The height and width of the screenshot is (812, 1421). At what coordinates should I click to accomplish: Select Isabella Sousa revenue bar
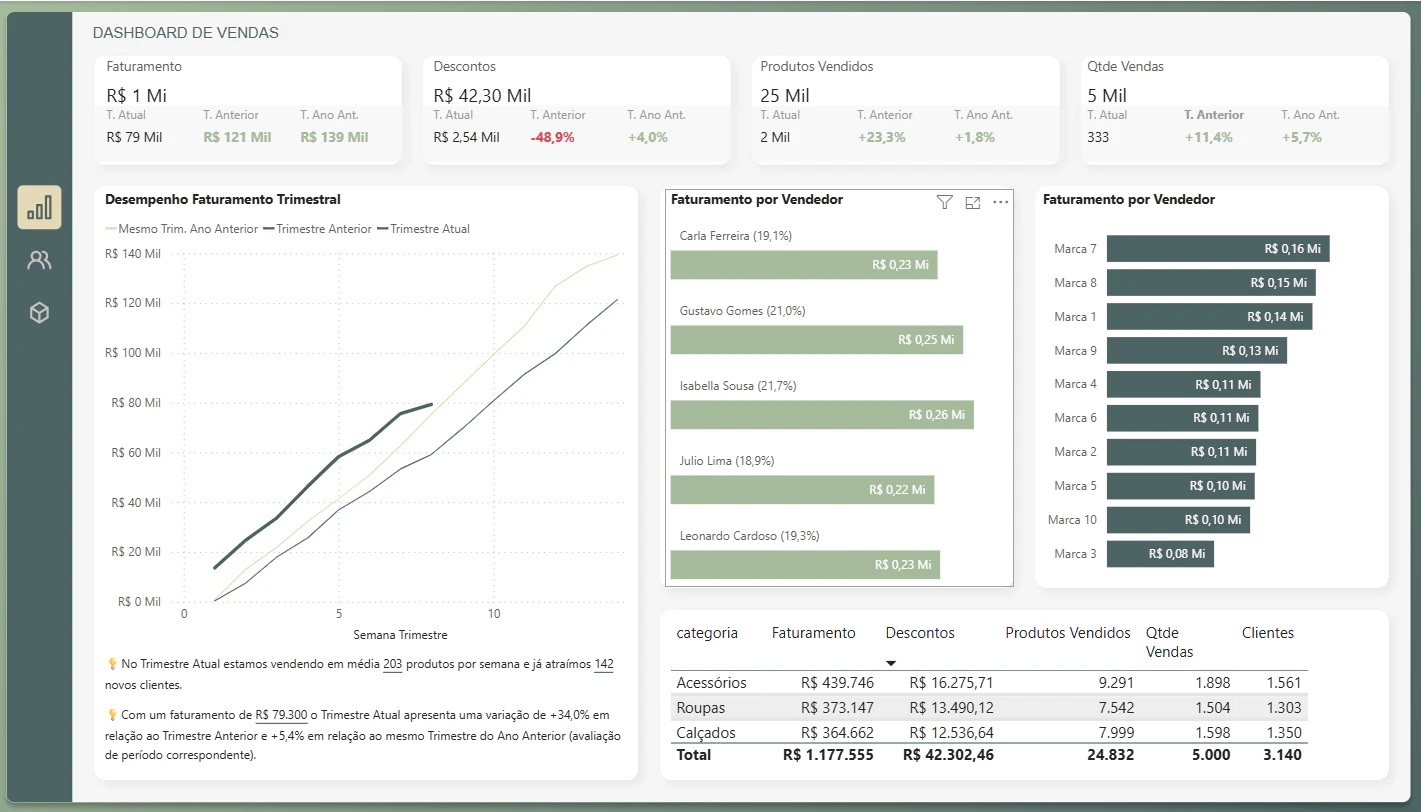pyautogui.click(x=822, y=415)
